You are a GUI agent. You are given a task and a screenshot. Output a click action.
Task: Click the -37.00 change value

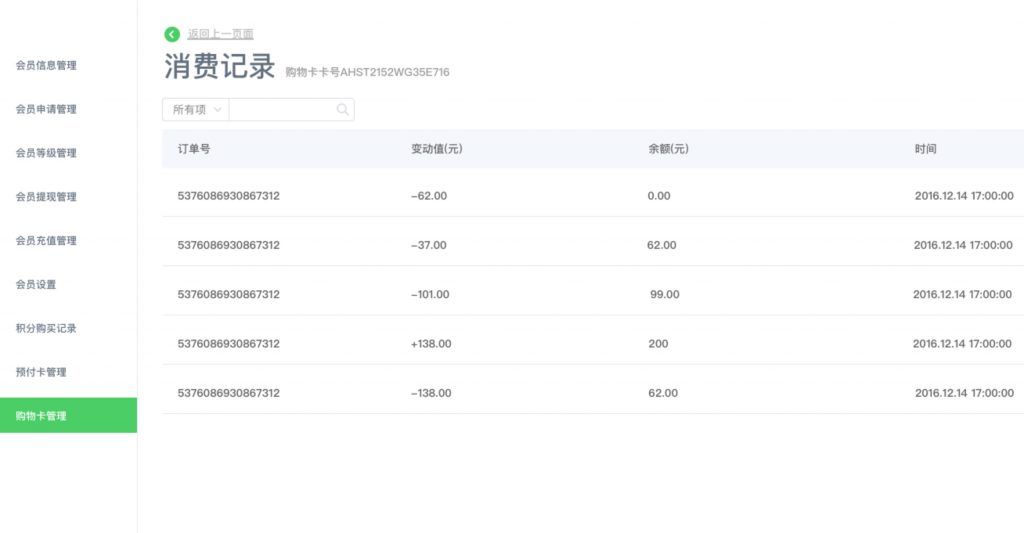429,245
